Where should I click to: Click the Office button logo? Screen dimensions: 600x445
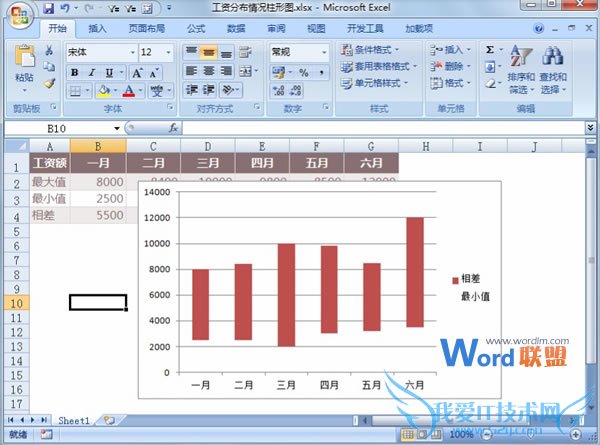pos(19,15)
